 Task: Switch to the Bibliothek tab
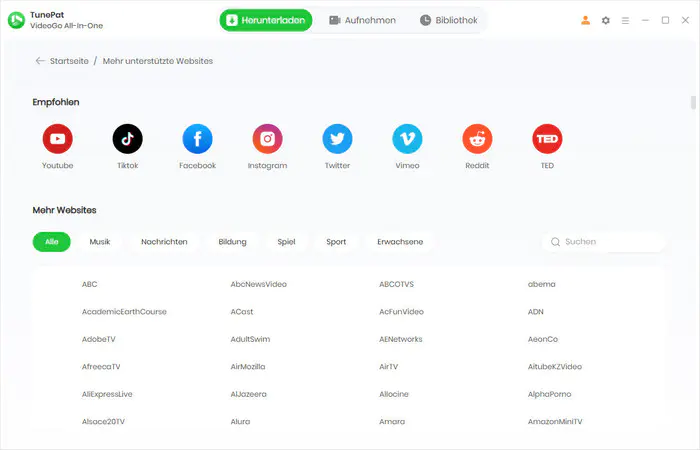click(449, 20)
